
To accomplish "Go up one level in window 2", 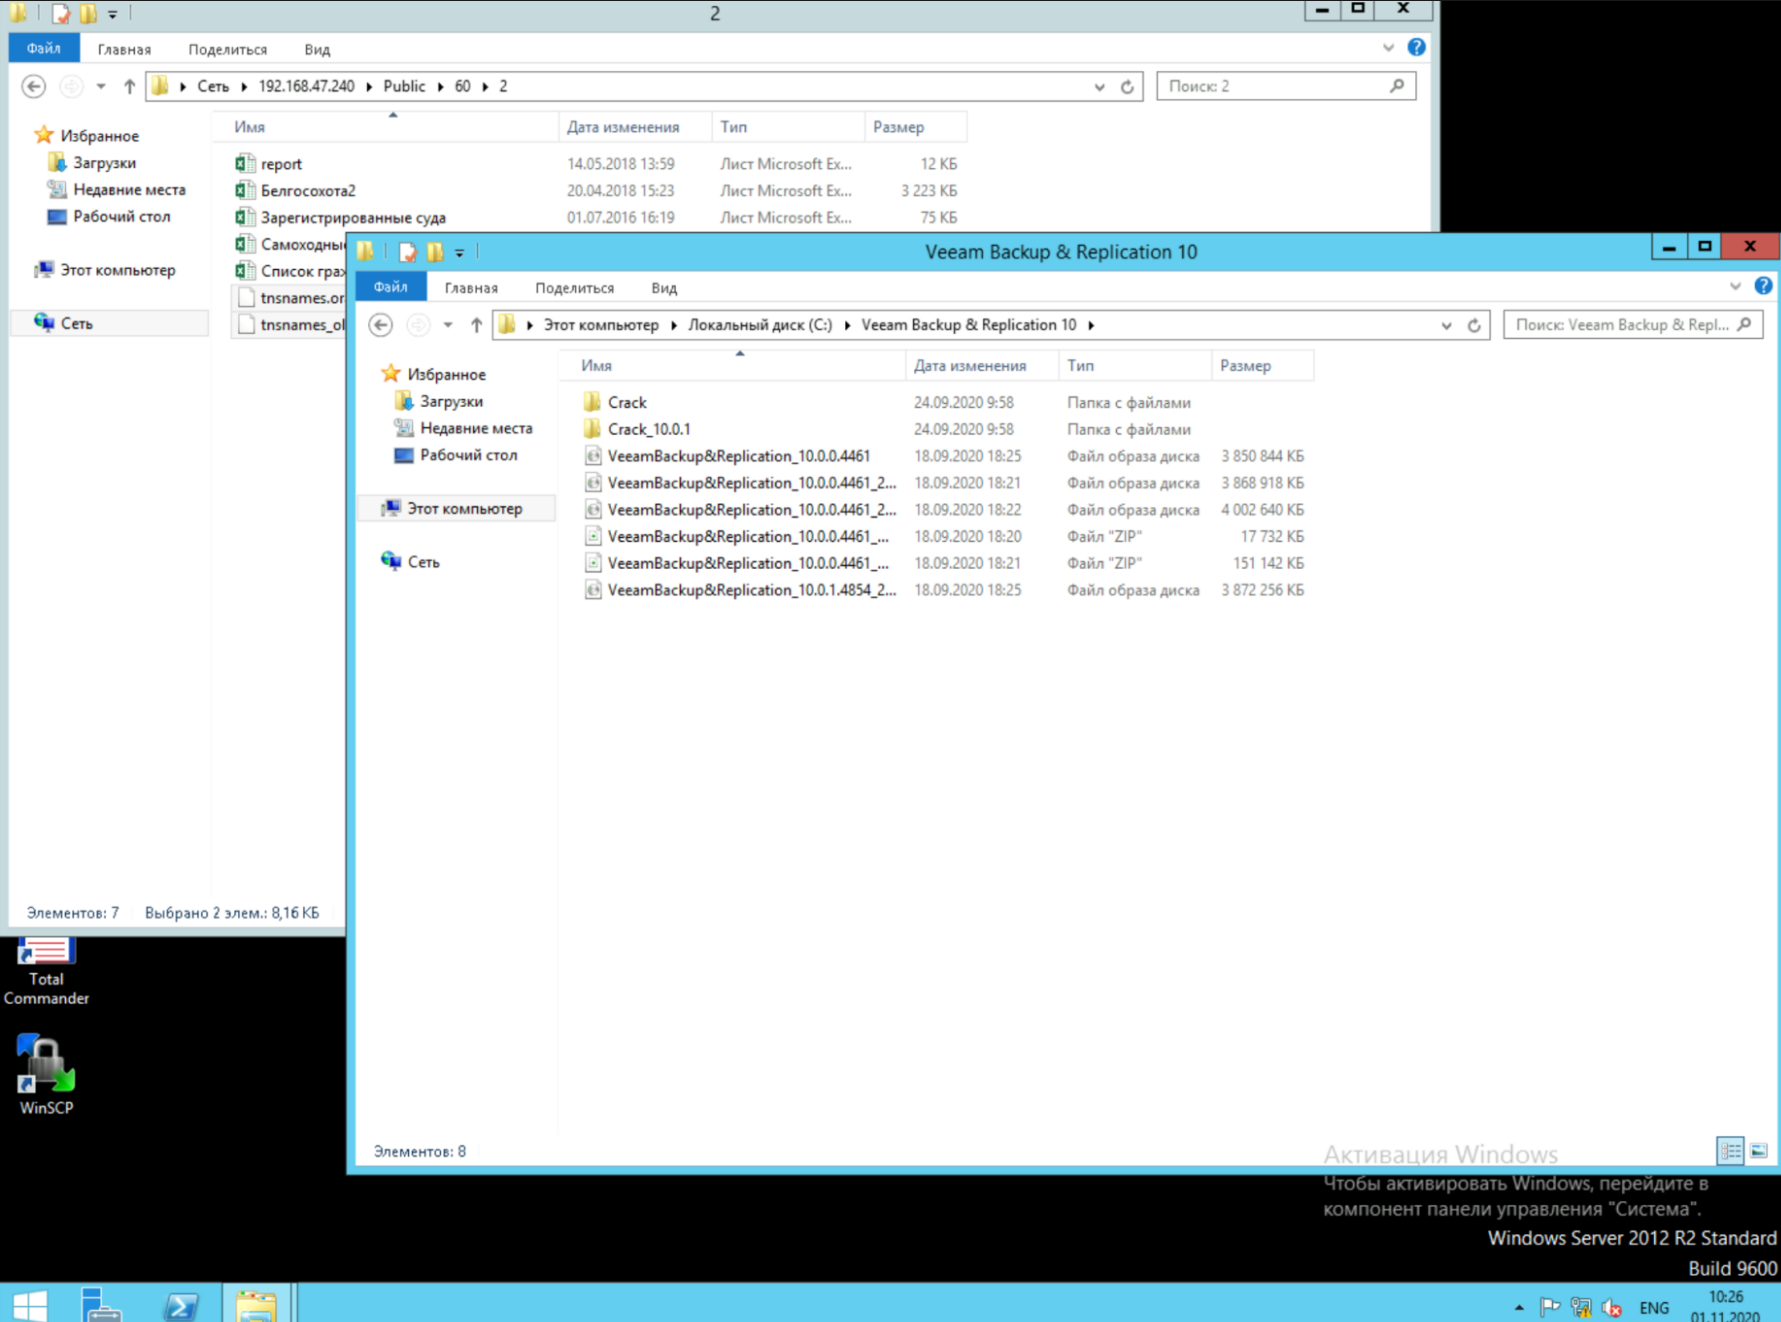I will coord(129,86).
